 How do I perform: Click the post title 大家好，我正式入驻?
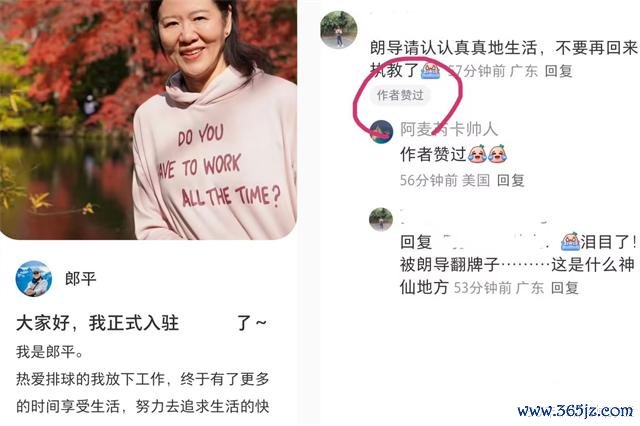98,323
